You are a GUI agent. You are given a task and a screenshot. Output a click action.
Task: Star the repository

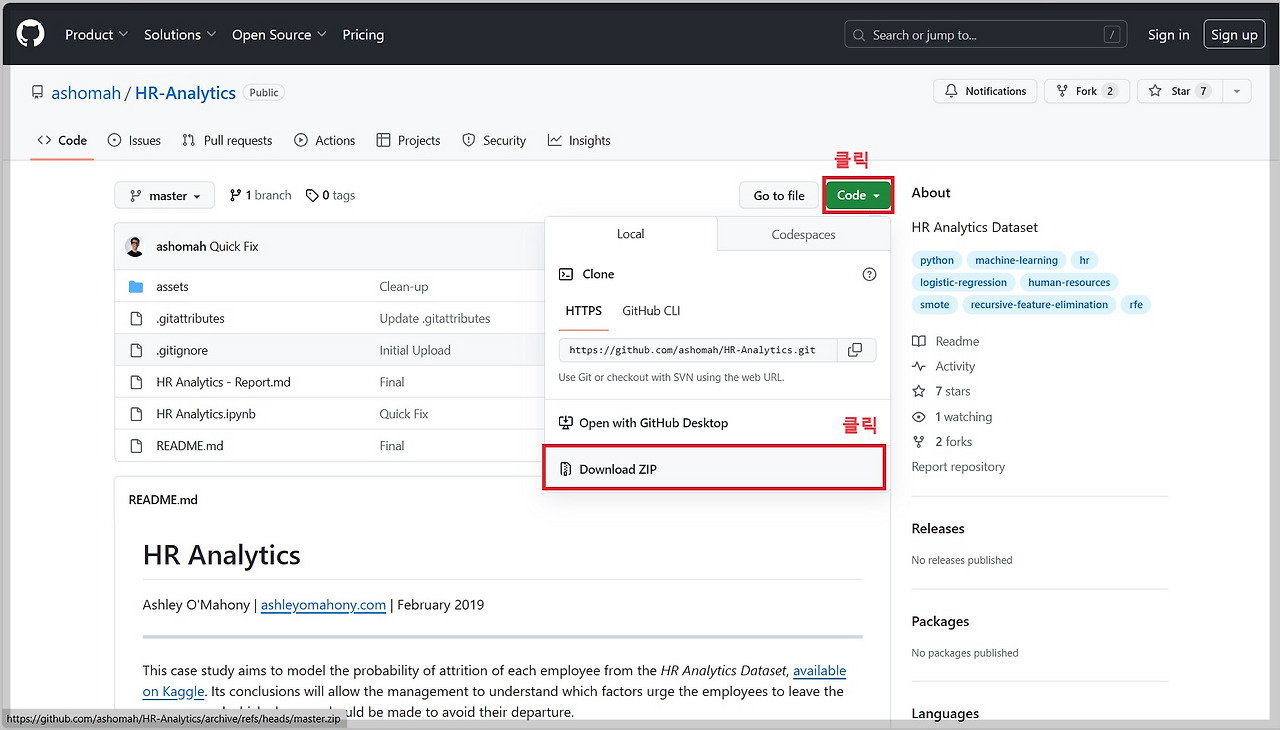(x=1178, y=91)
